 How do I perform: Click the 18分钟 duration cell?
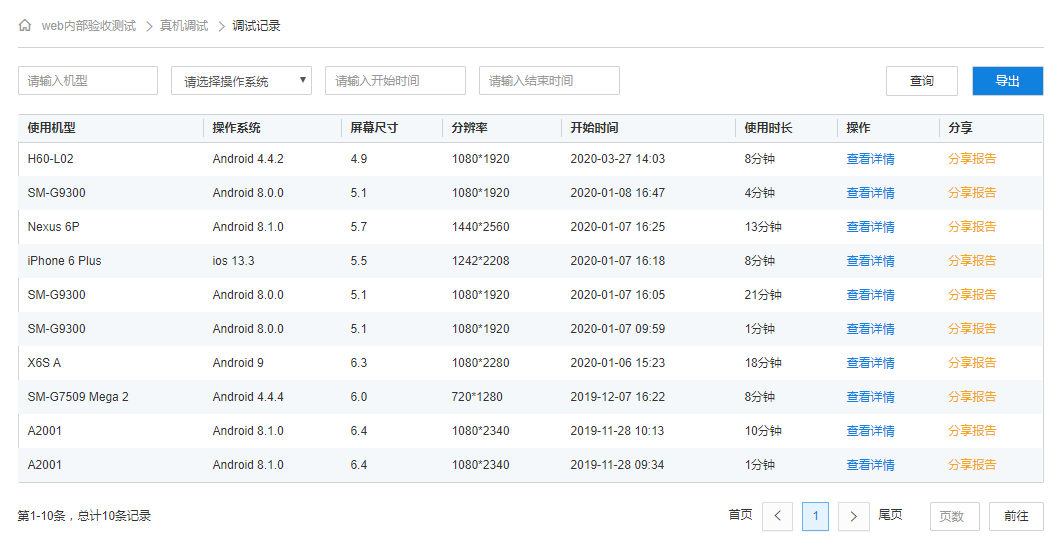click(763, 363)
